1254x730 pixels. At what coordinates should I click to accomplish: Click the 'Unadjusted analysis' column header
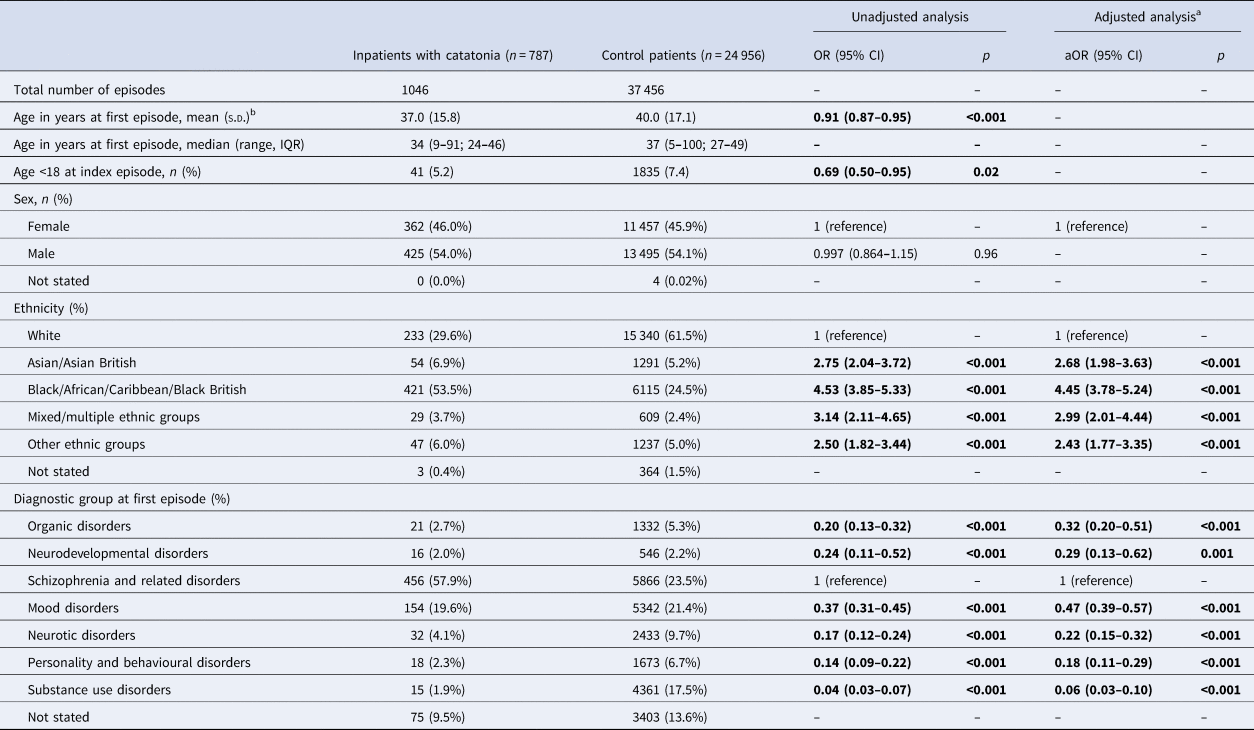pyautogui.click(x=909, y=17)
